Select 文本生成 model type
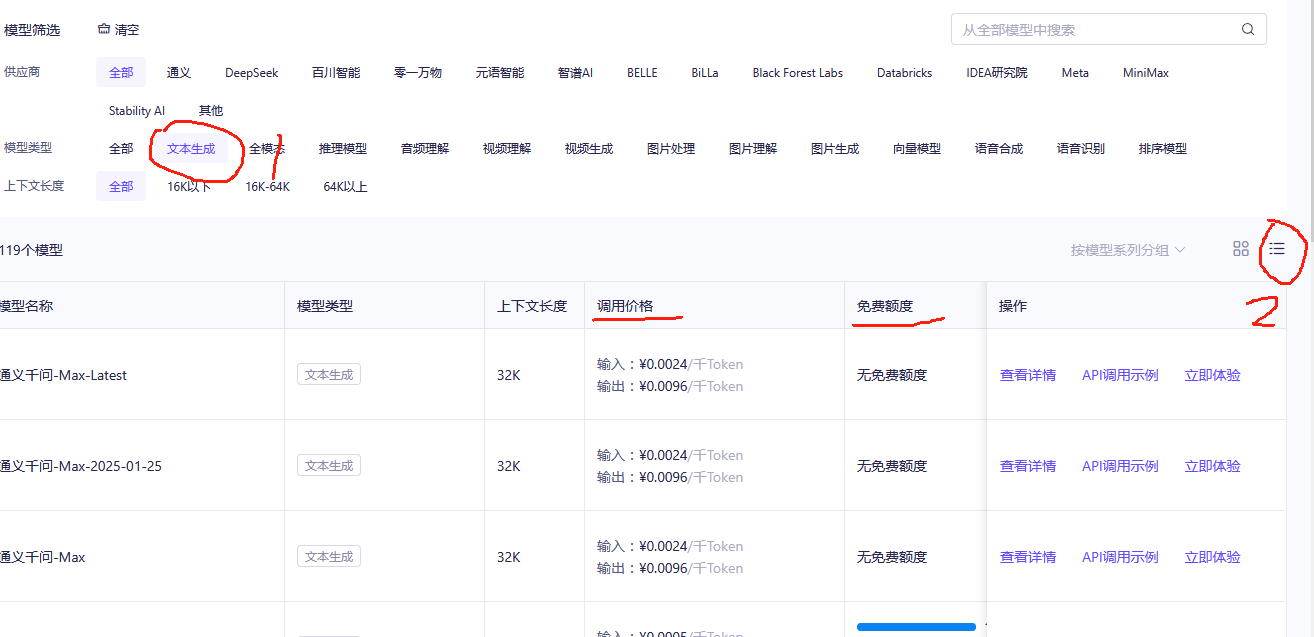Image resolution: width=1314 pixels, height=637 pixels. [191, 149]
